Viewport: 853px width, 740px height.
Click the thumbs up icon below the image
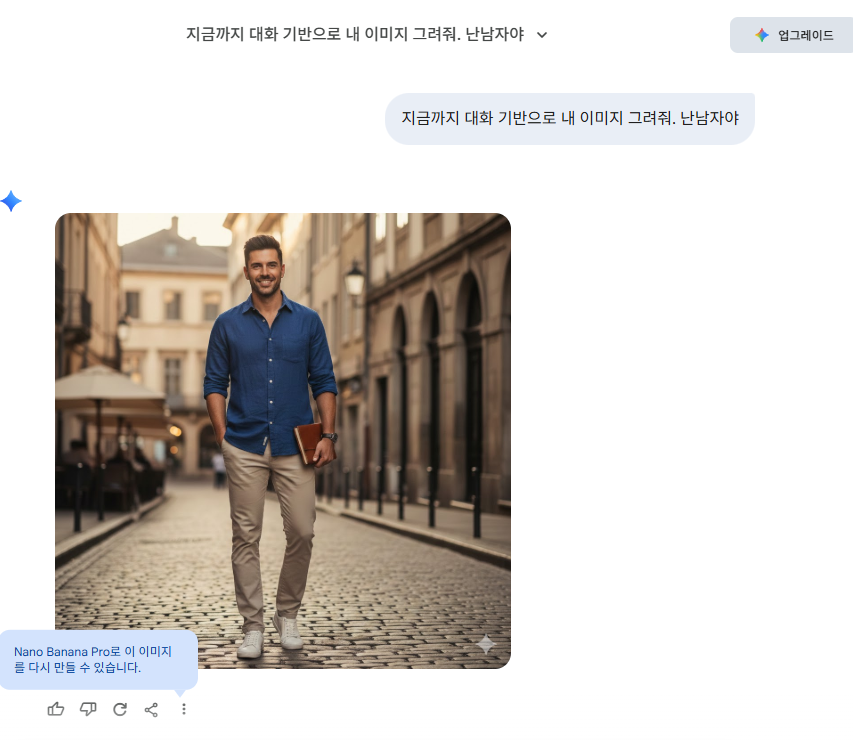click(56, 709)
